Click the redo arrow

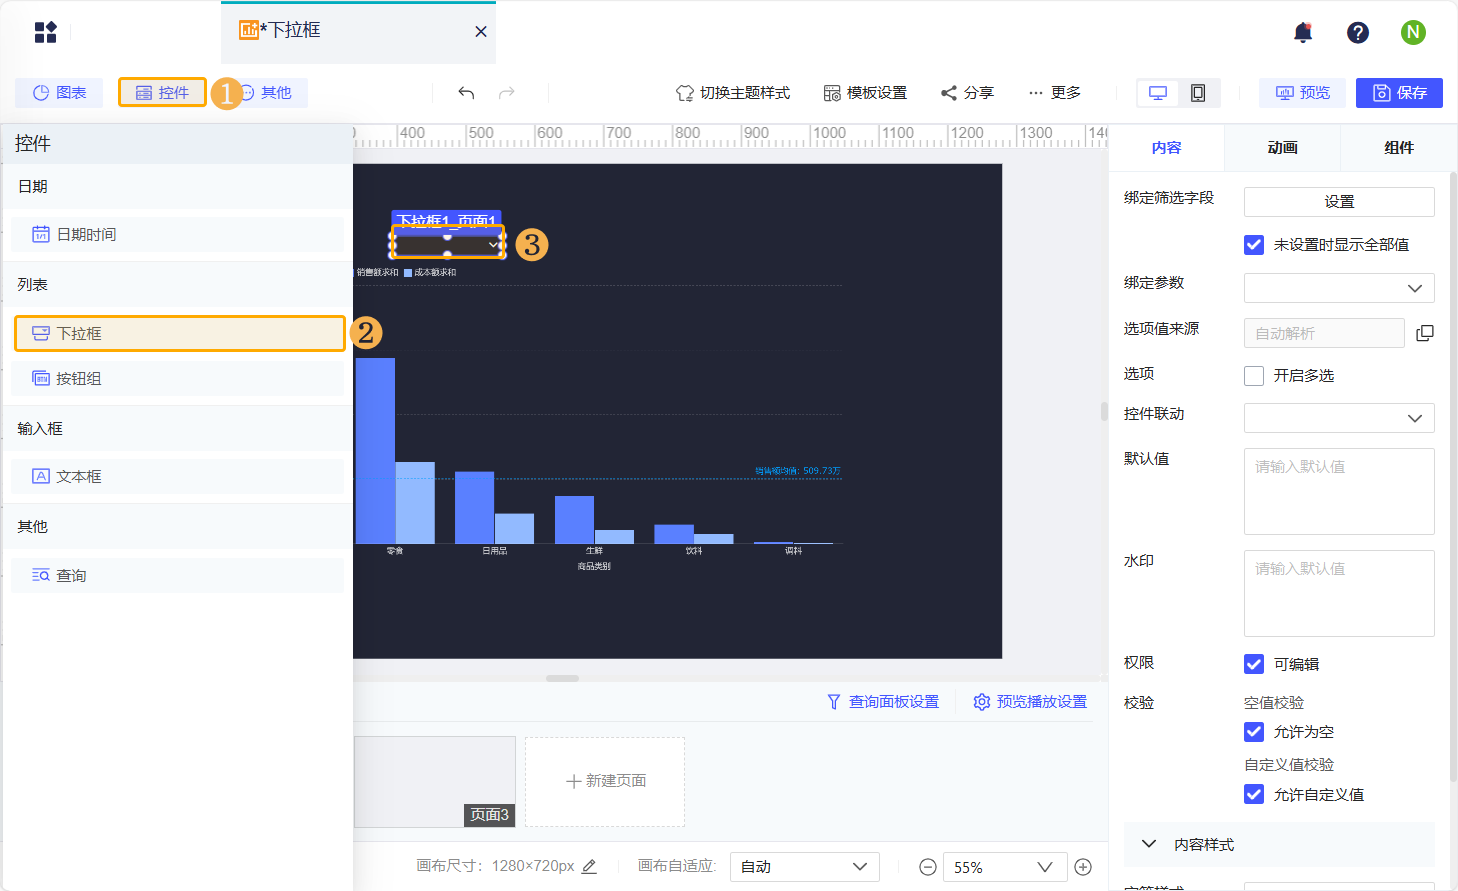pos(507,93)
